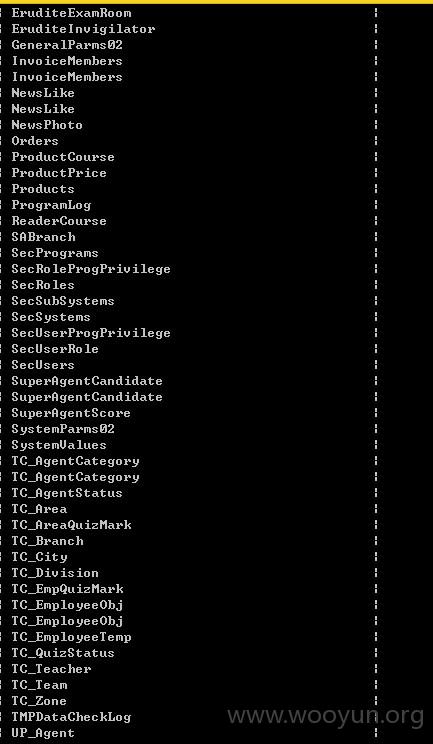Viewport: 433px width, 744px height.
Task: Click the SuperAgentScore row
Action: pyautogui.click(x=71, y=413)
